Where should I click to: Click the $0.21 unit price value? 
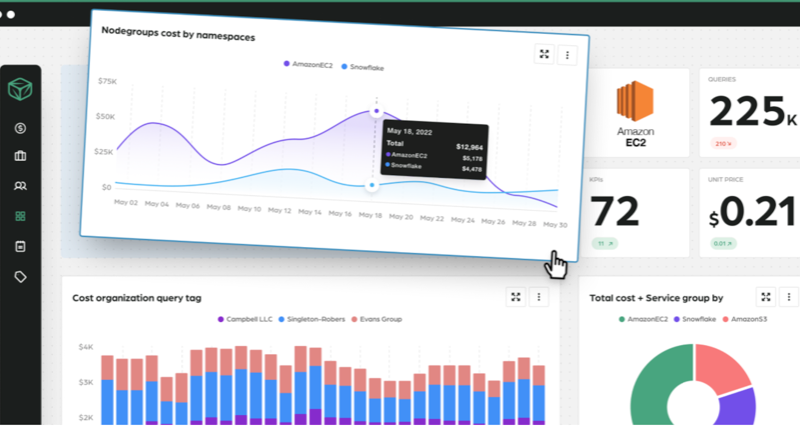[x=752, y=212]
